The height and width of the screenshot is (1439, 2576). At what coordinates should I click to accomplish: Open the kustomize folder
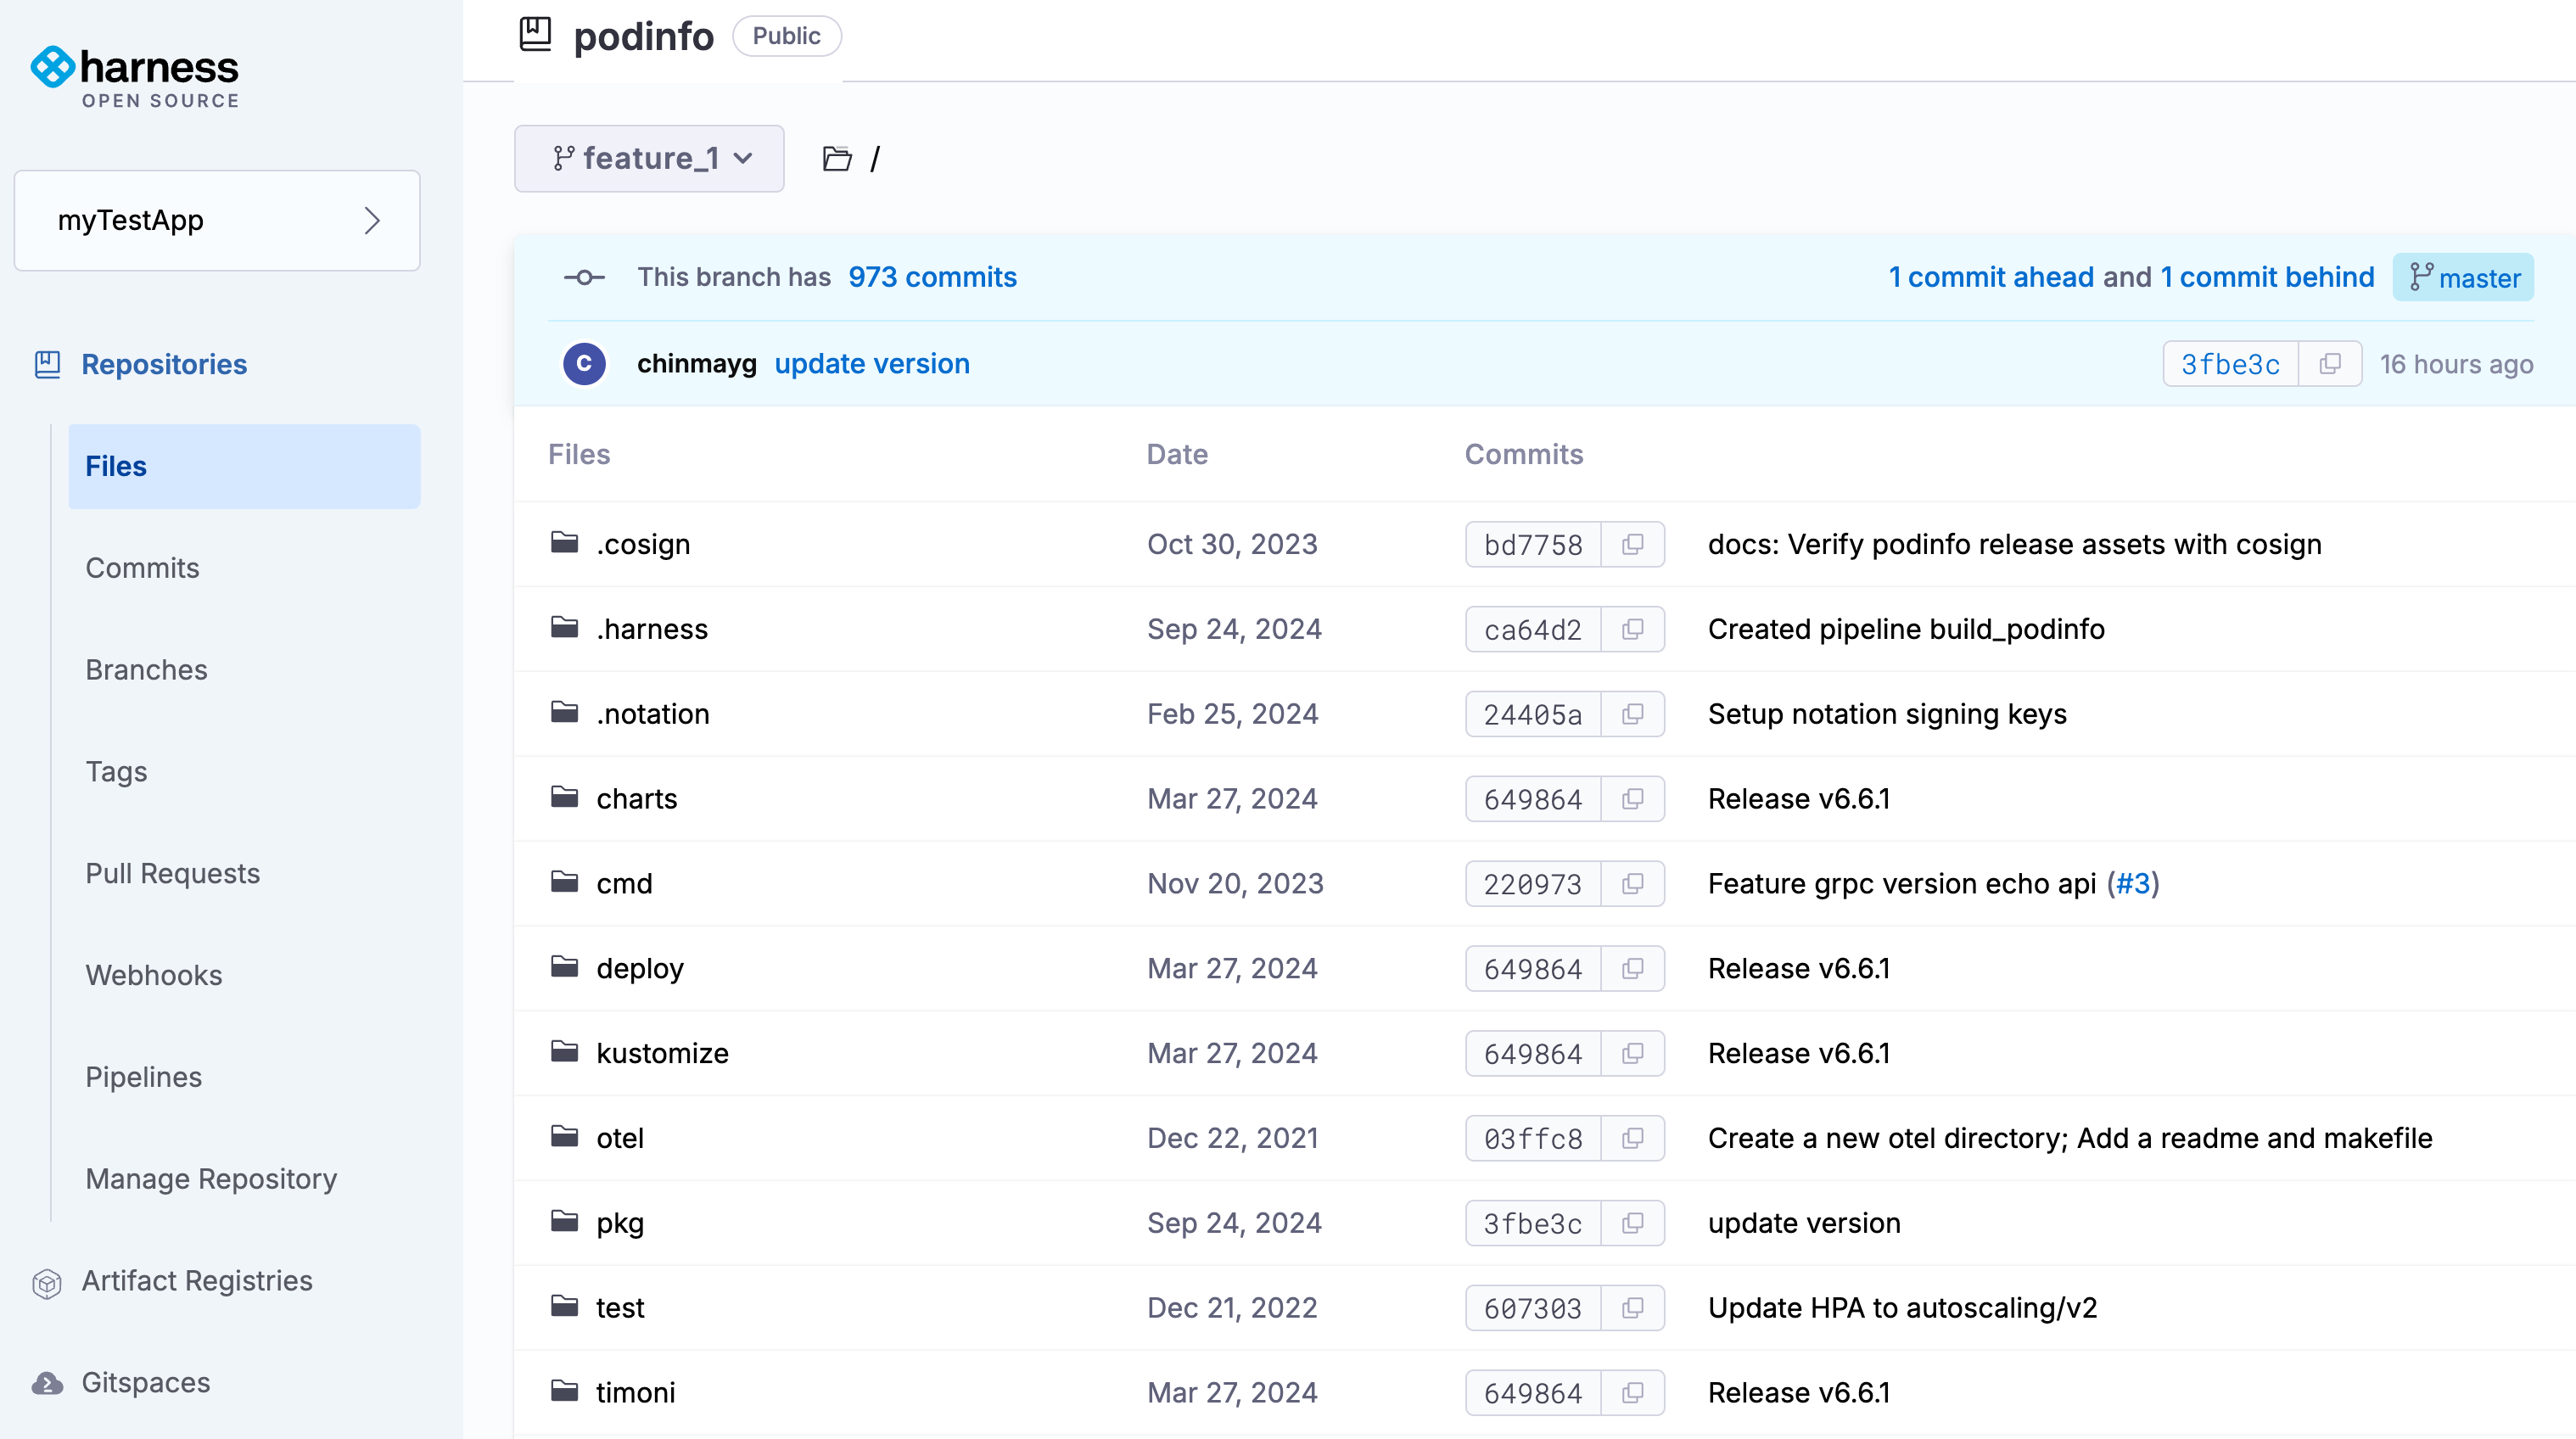coord(661,1053)
